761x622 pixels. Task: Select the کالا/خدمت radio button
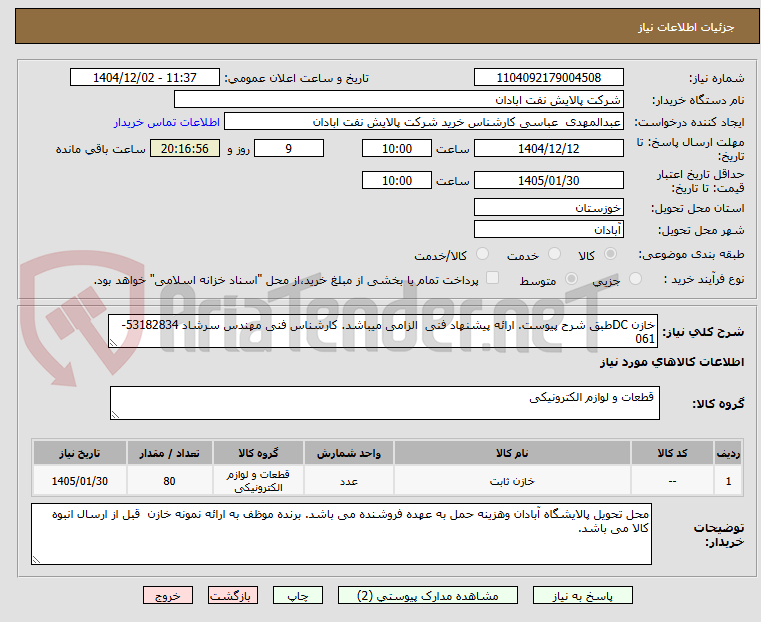(482, 254)
